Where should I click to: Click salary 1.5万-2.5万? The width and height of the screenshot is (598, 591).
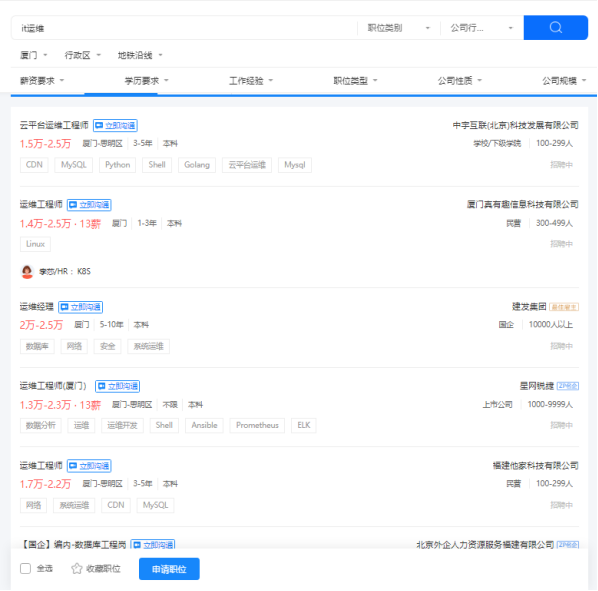coord(45,144)
